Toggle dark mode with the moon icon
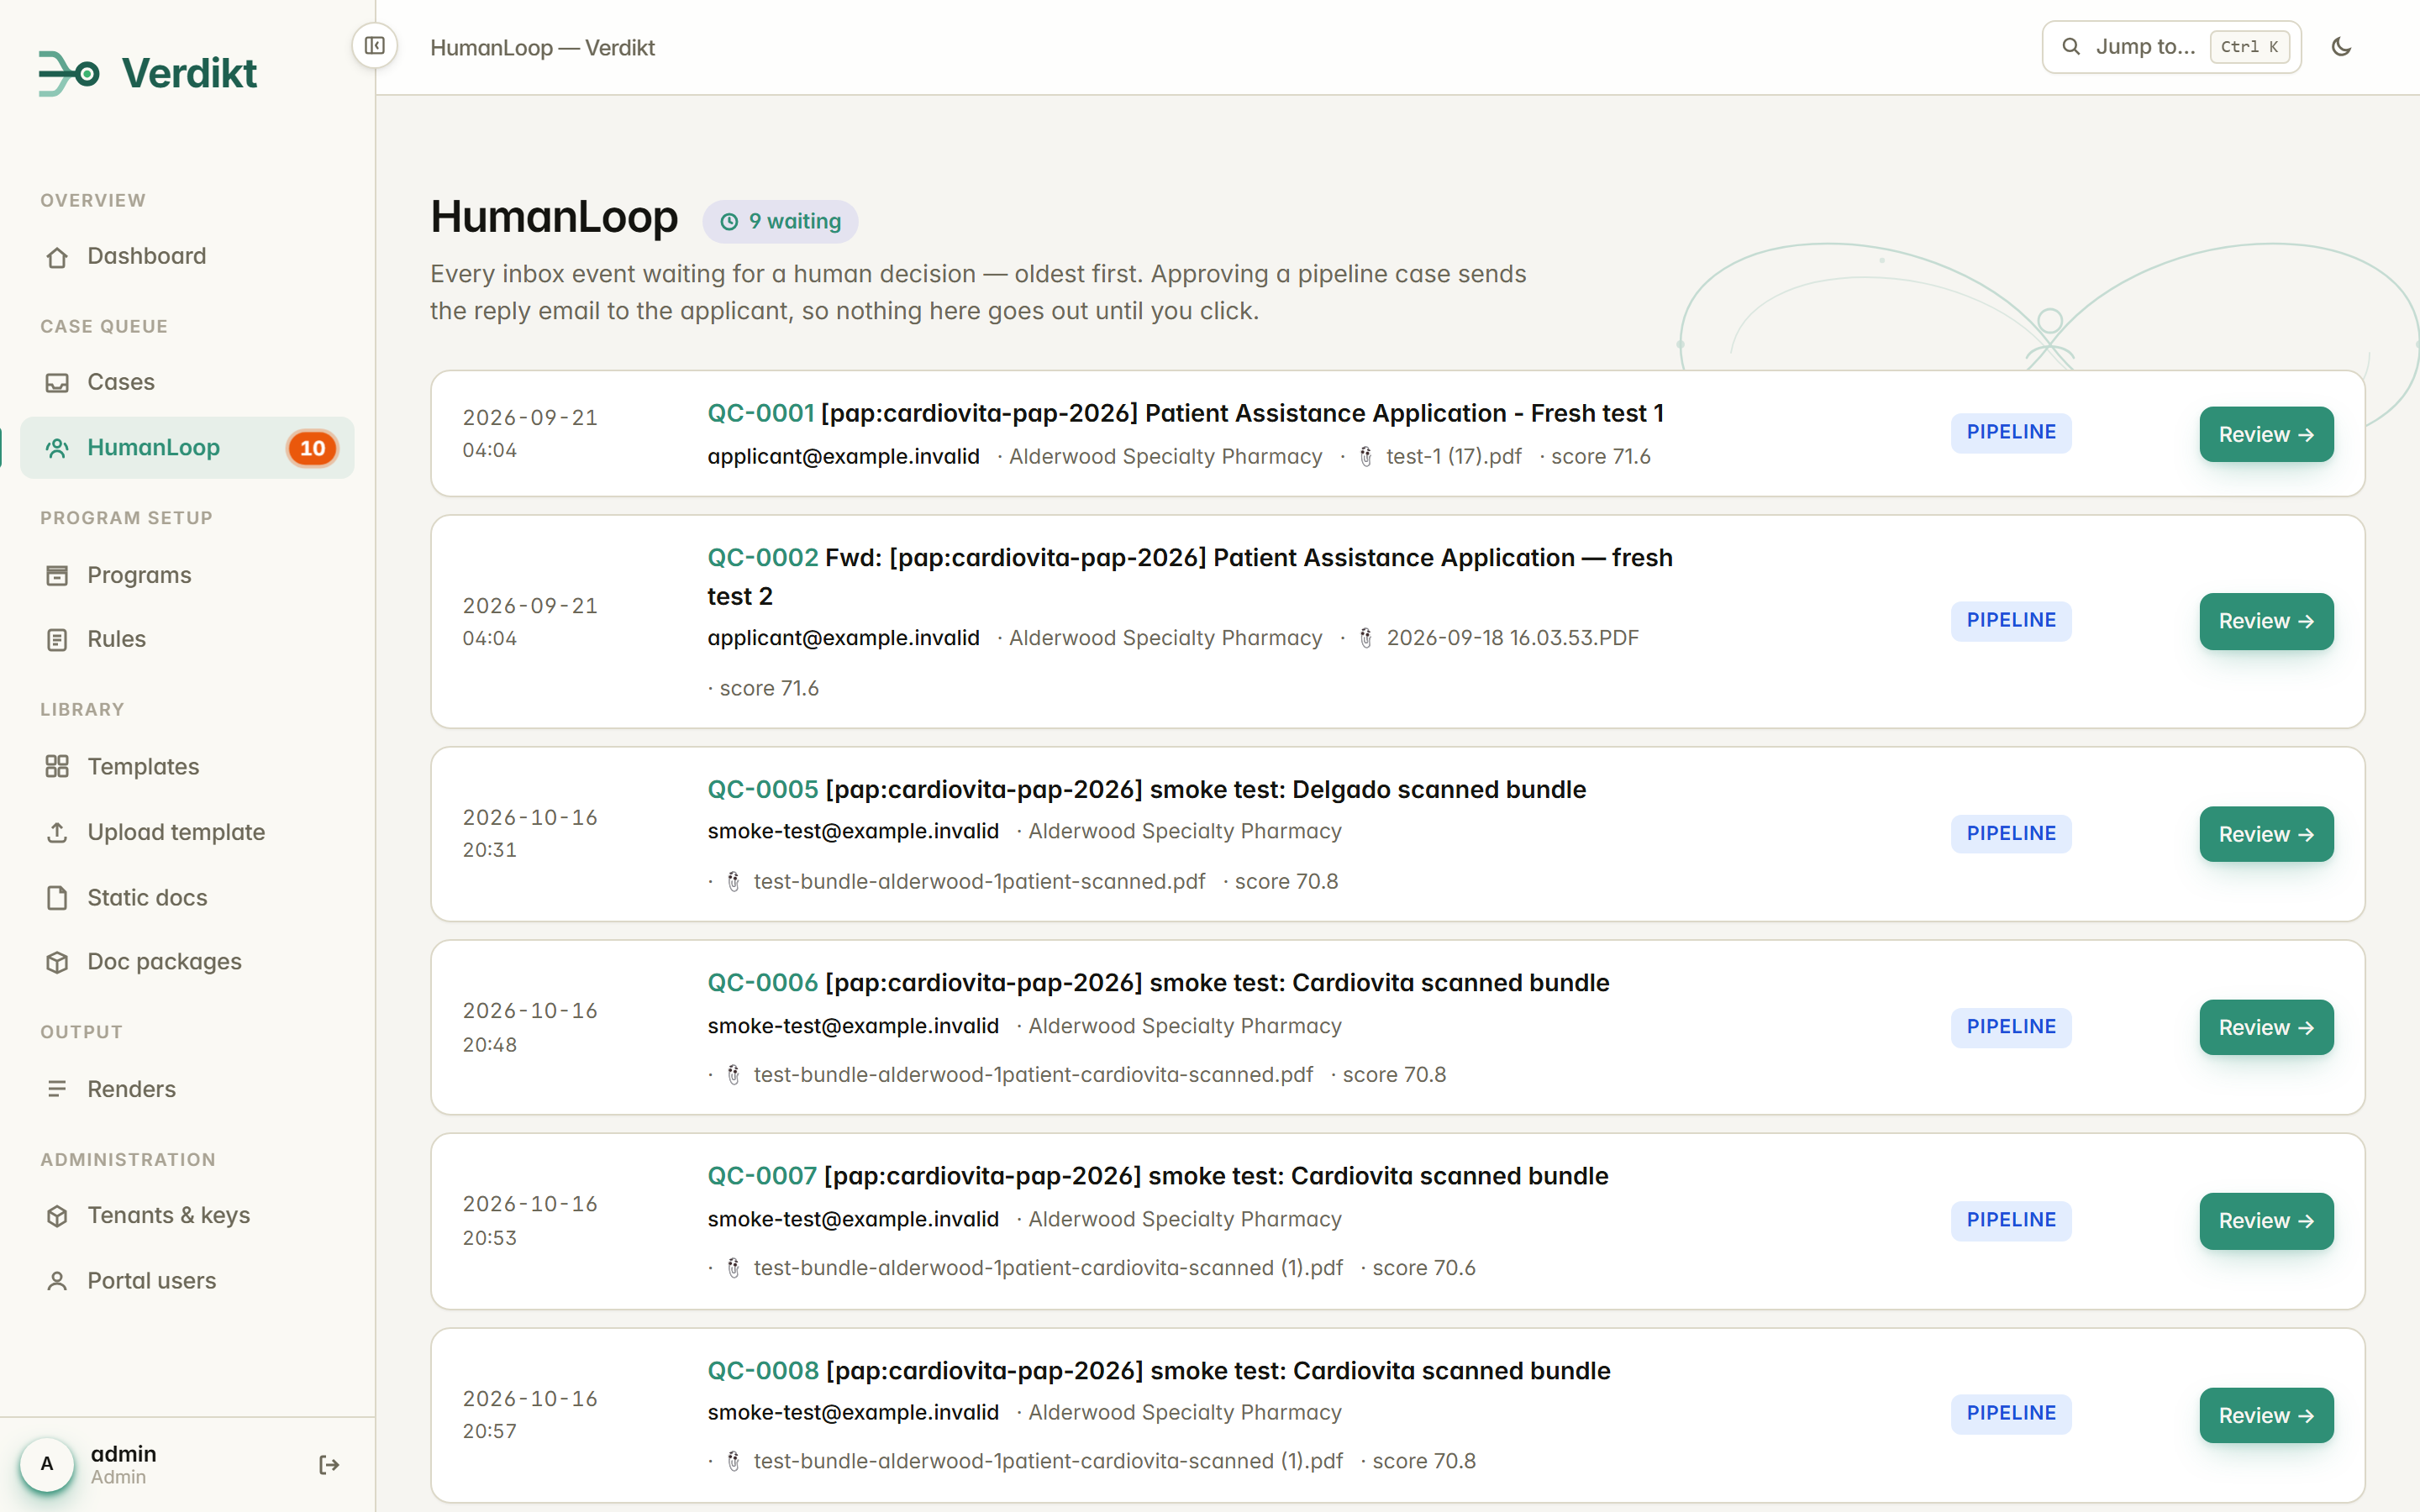 pyautogui.click(x=2341, y=47)
